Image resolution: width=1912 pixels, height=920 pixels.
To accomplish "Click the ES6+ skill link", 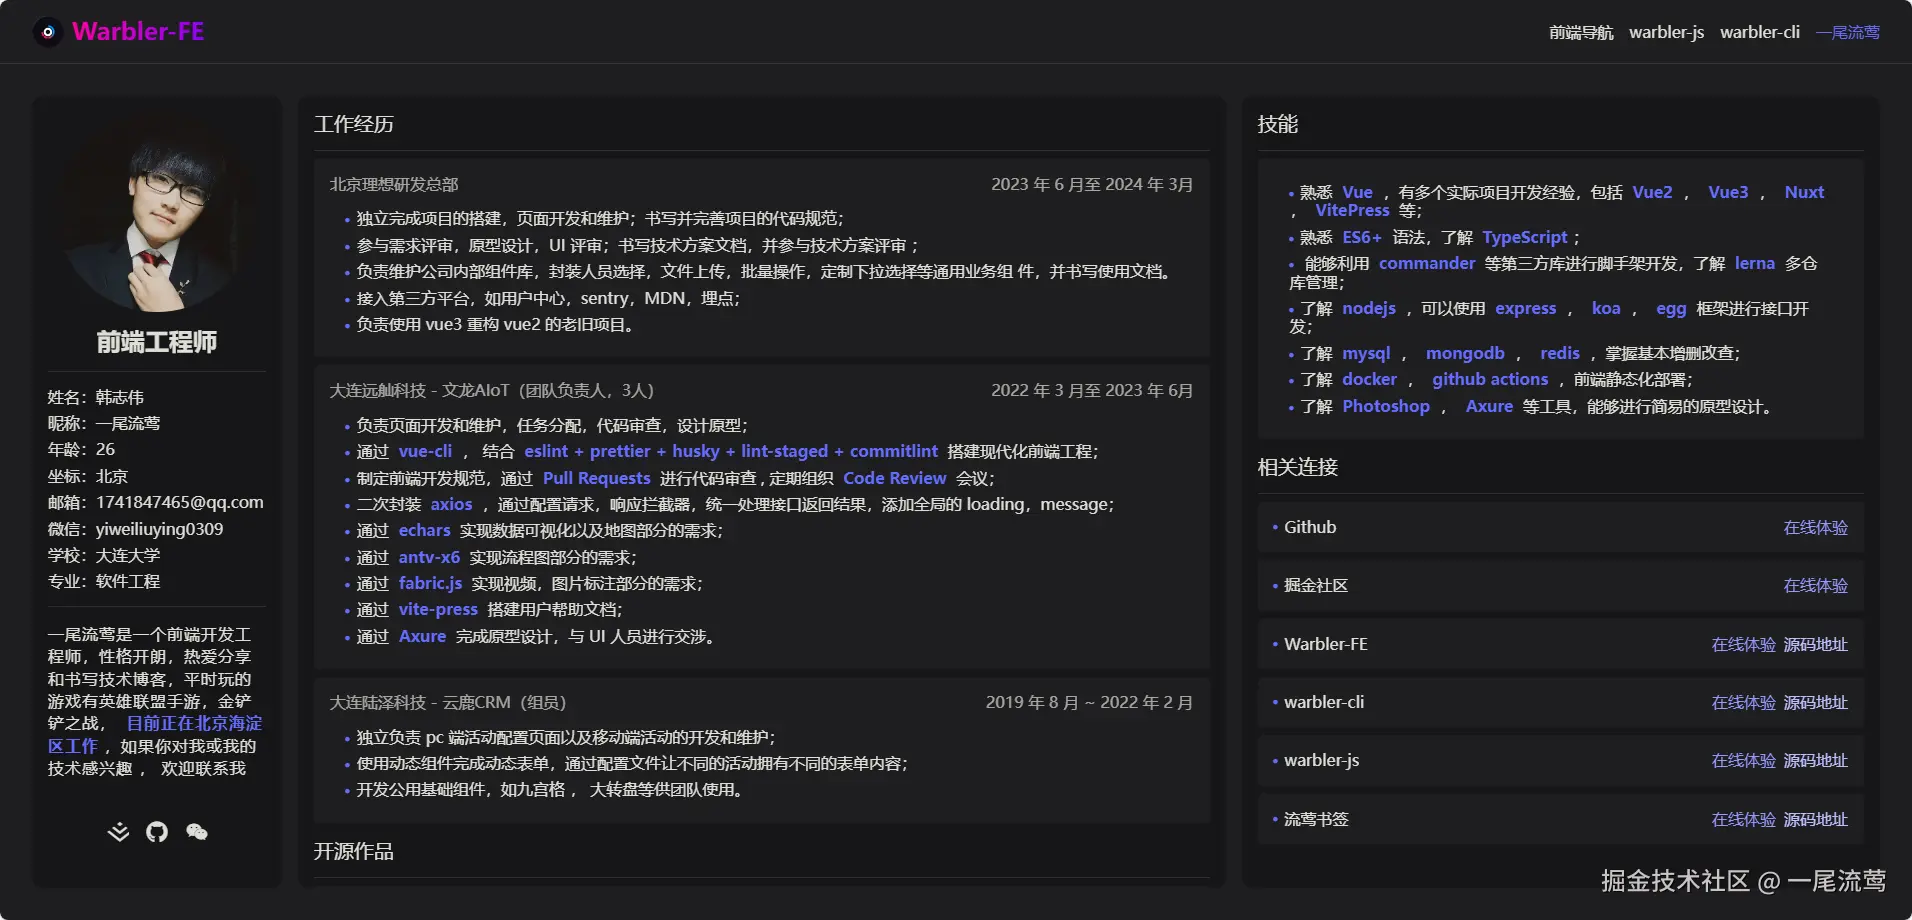I will (1362, 237).
